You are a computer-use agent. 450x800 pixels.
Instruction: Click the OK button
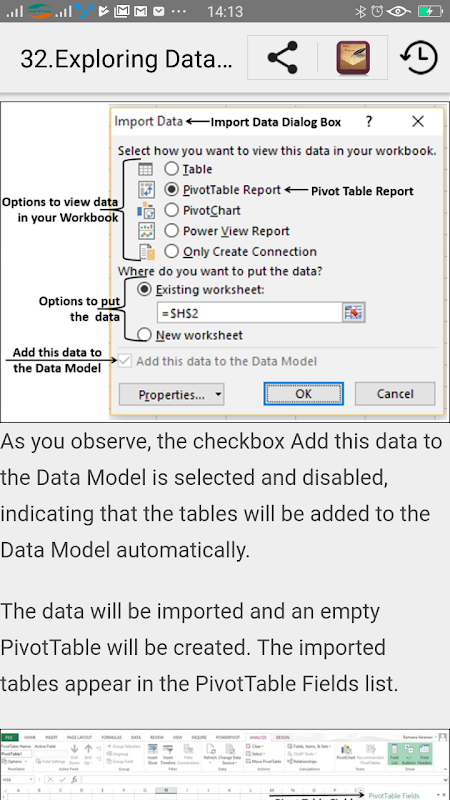pyautogui.click(x=304, y=394)
